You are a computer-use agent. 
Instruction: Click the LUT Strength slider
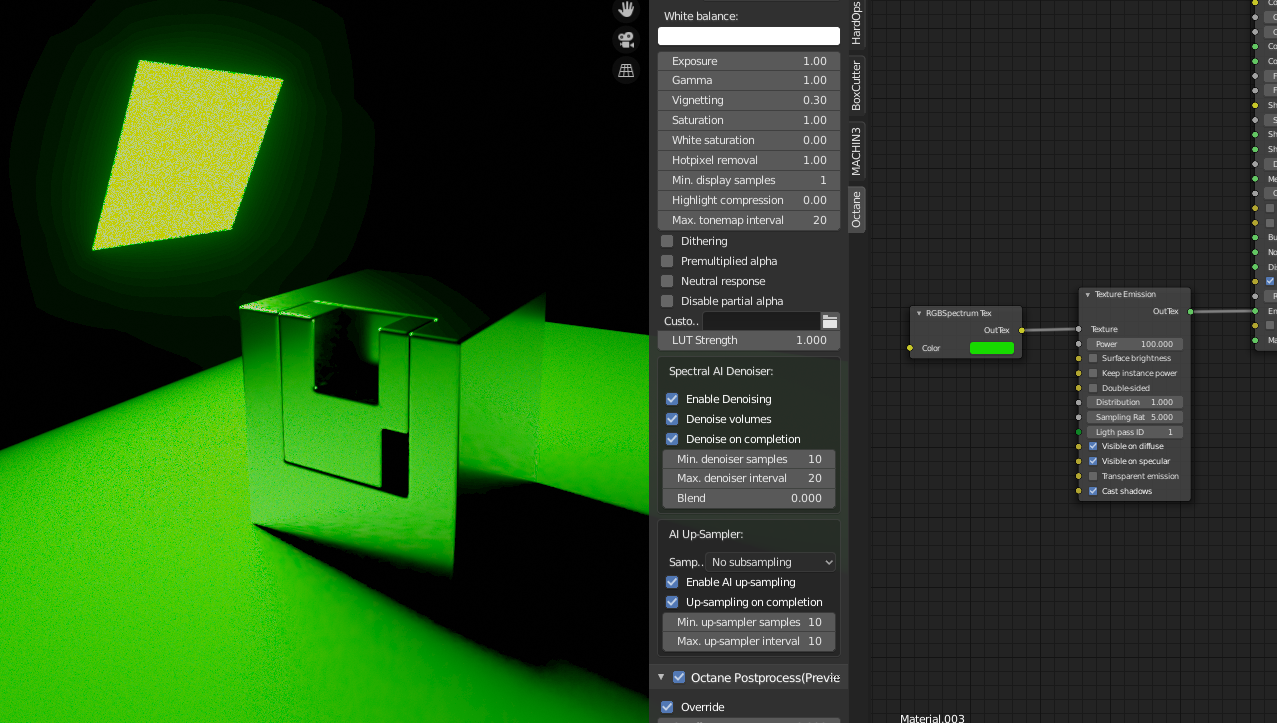[x=749, y=340]
